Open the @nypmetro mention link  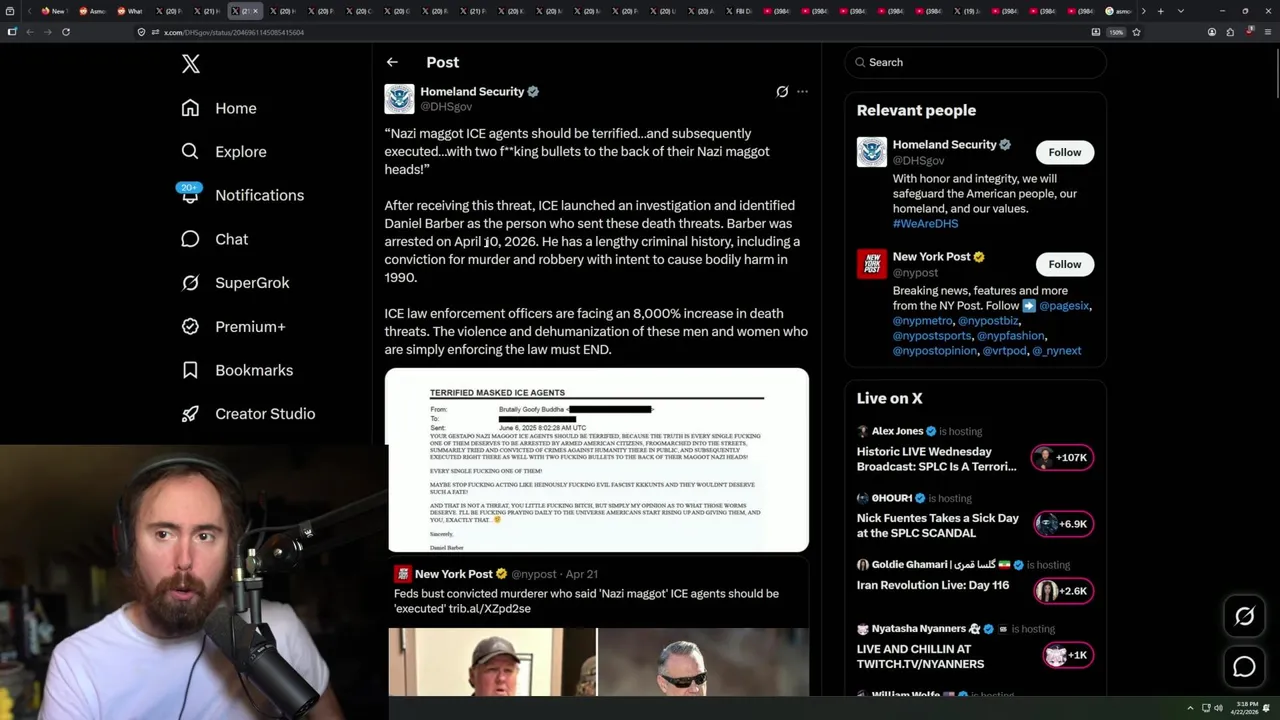(x=922, y=321)
